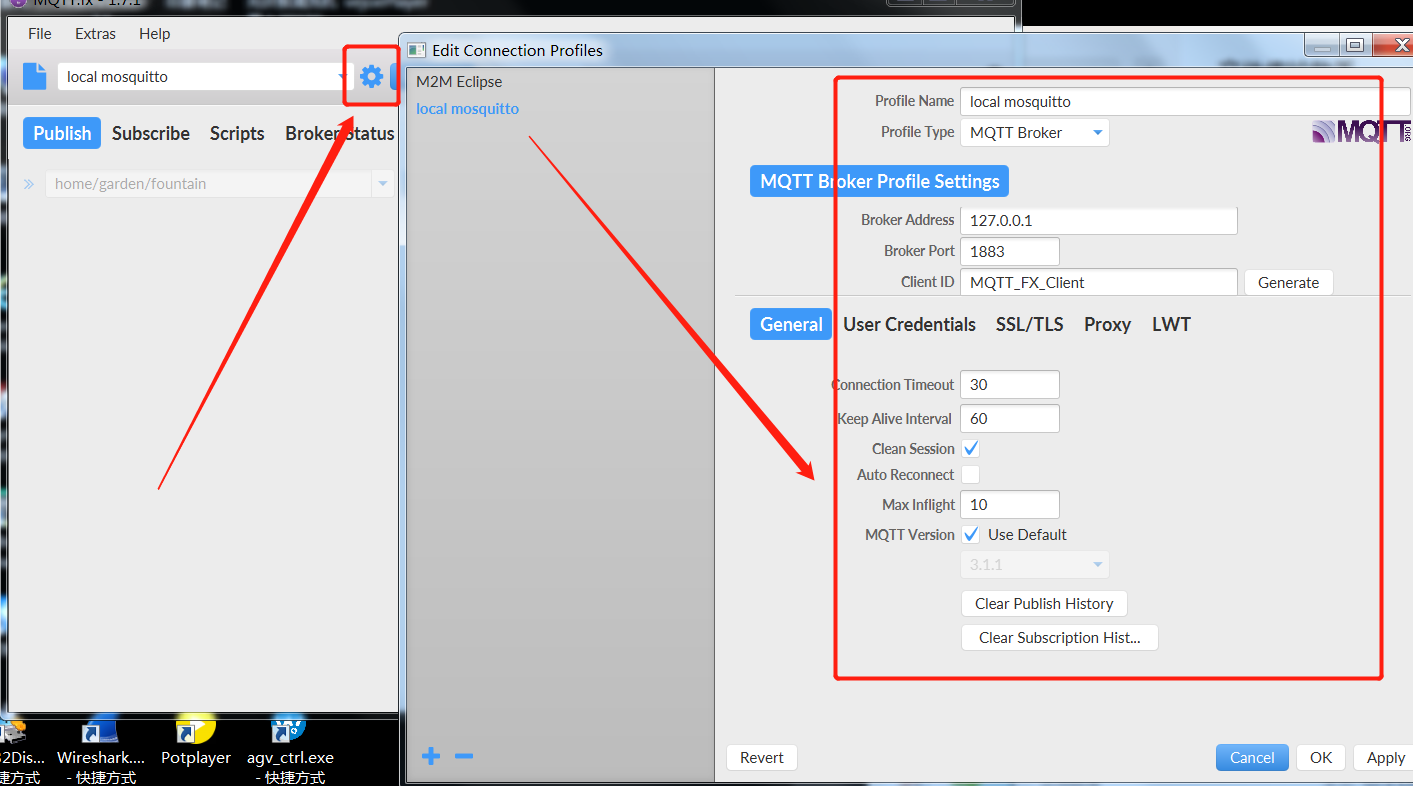Open the 3.1.1 MQTT version dropdown
1413x786 pixels.
point(1034,564)
